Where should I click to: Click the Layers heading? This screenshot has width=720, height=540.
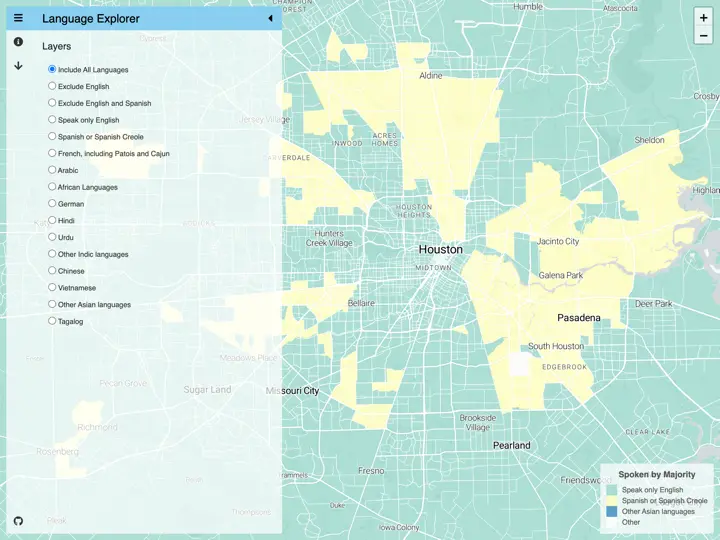[x=56, y=46]
